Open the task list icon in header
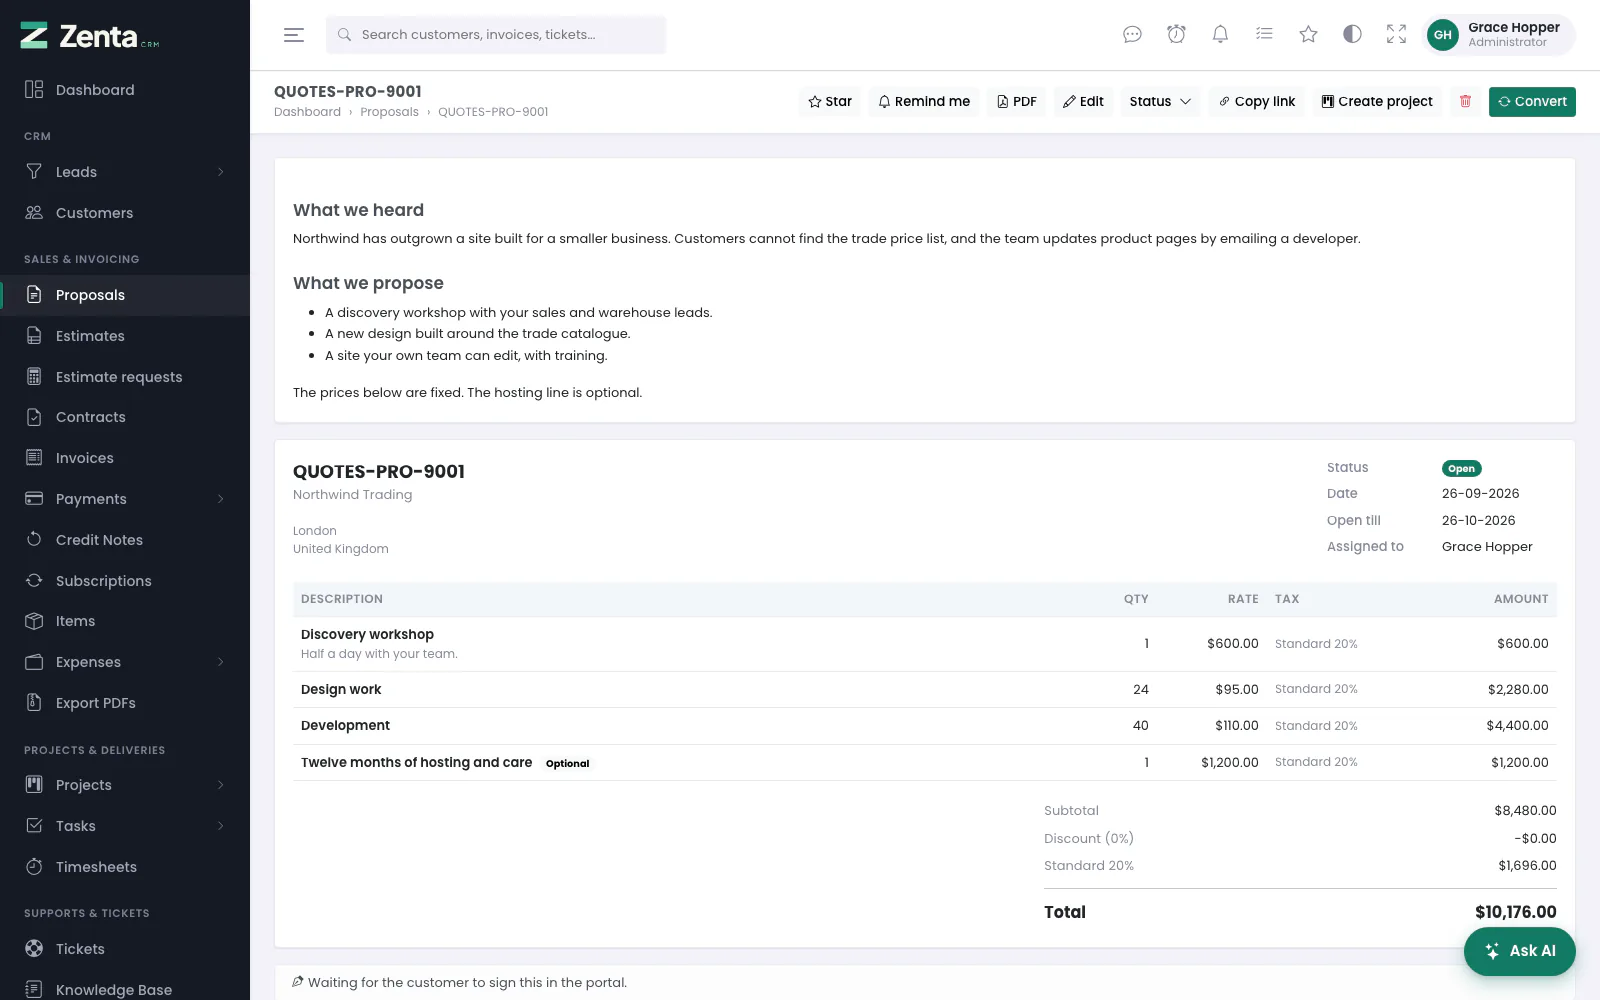 tap(1264, 35)
